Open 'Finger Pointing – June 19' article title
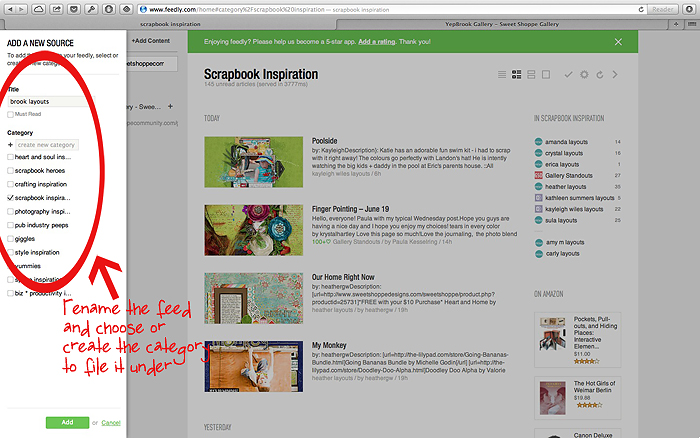700x438 pixels. click(x=350, y=209)
